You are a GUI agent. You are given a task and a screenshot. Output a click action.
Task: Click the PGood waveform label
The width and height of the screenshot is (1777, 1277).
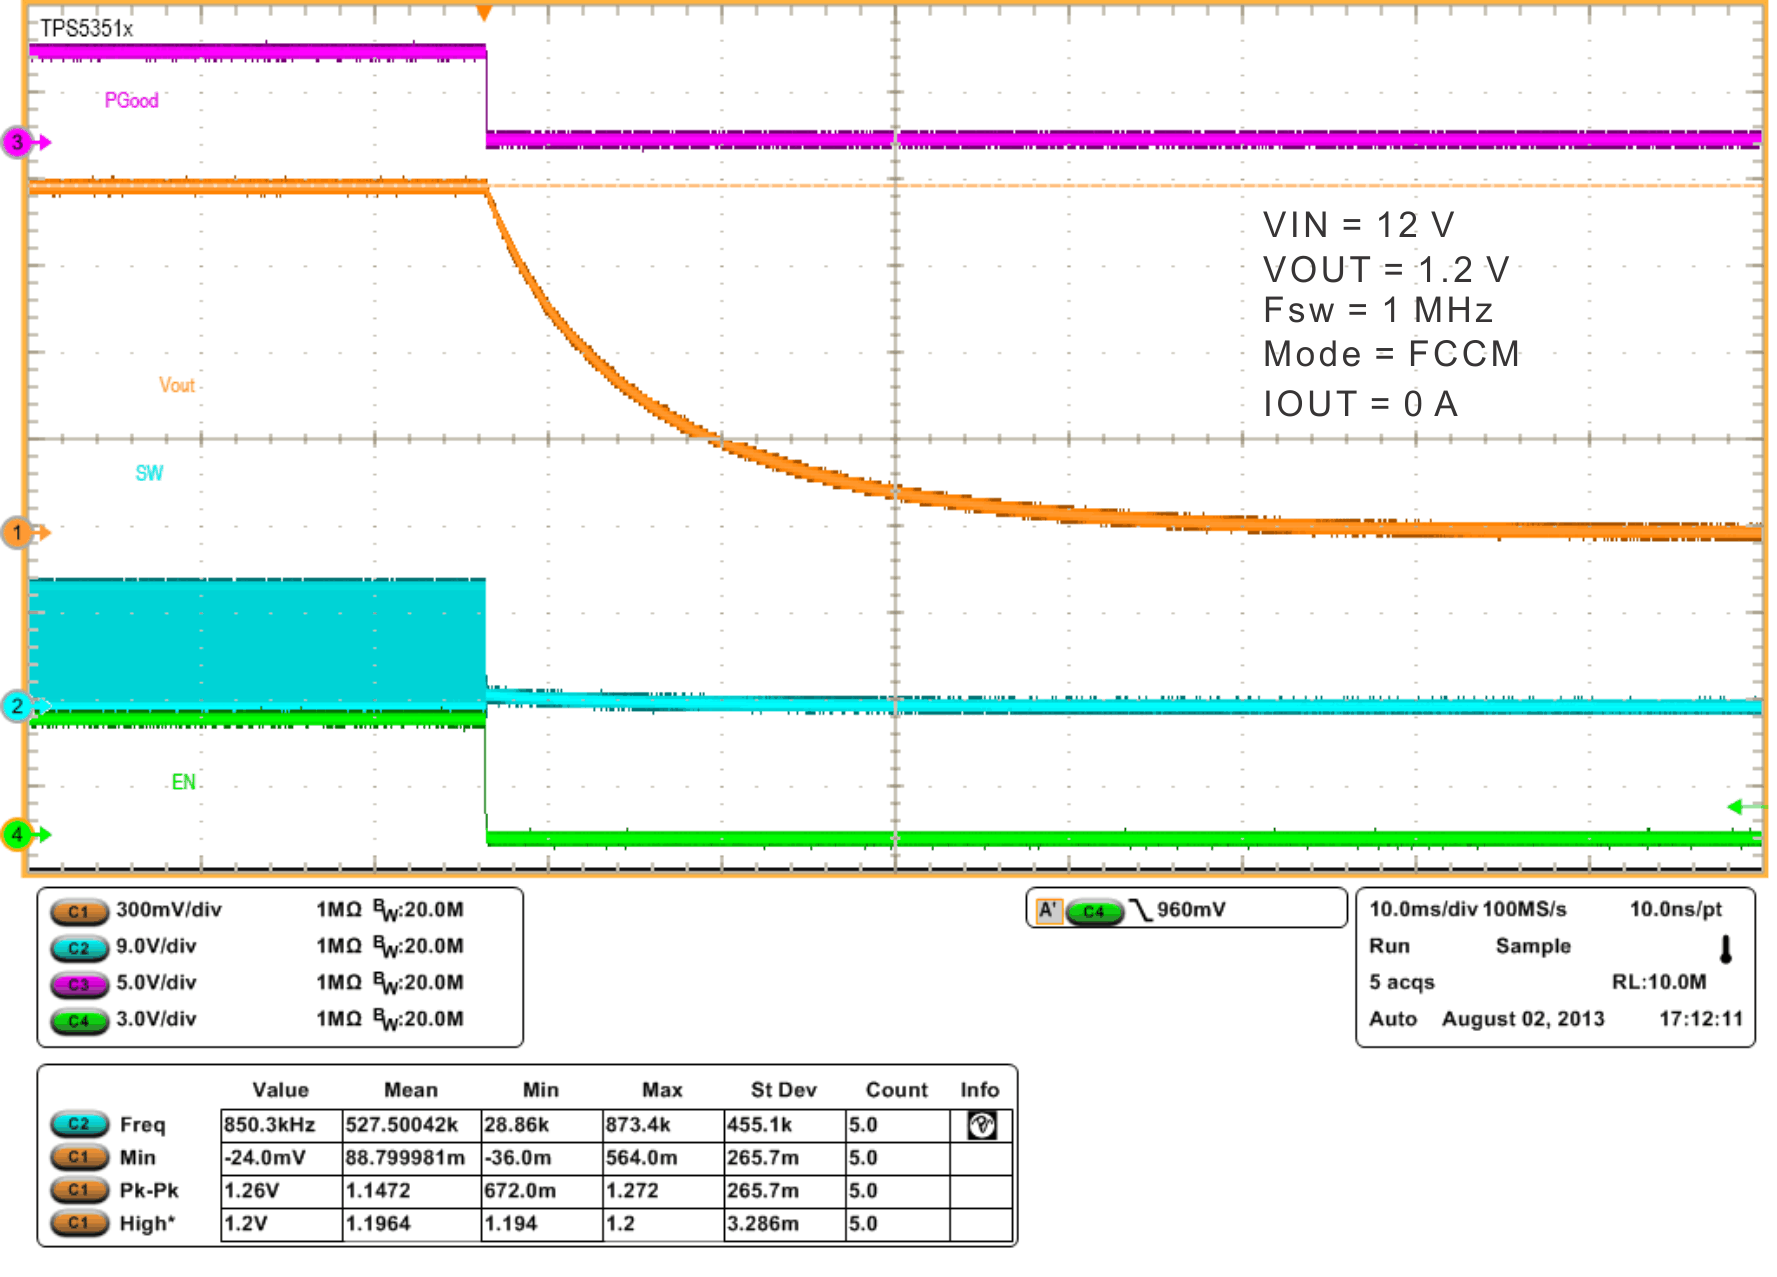132,100
